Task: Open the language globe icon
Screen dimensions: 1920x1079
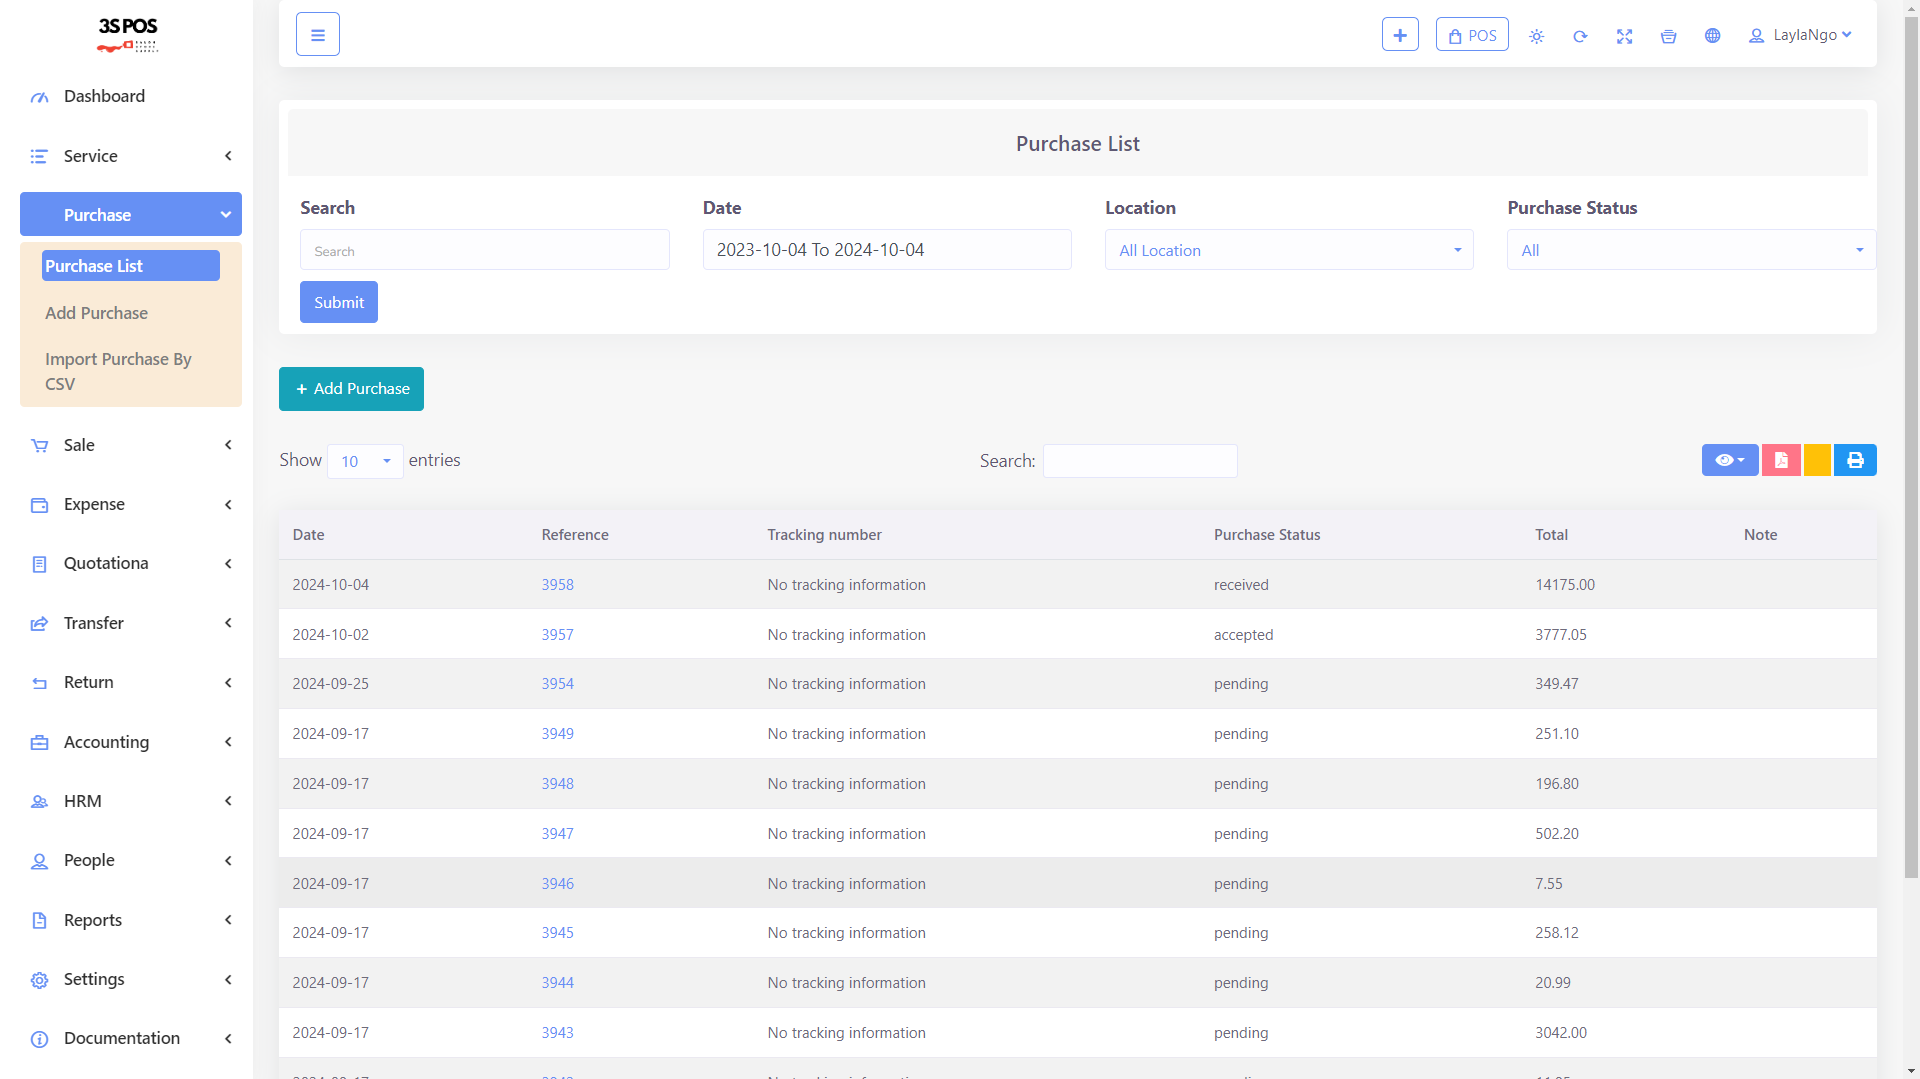Action: (1712, 36)
